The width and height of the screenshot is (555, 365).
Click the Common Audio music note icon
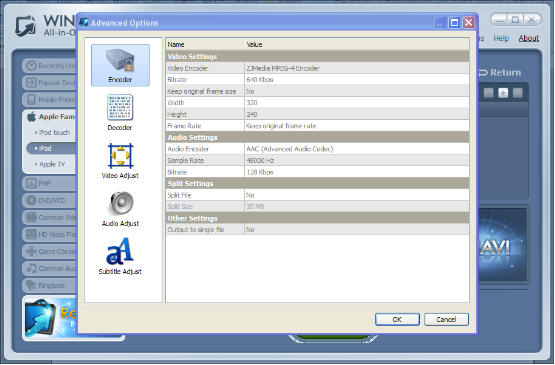[x=32, y=268]
